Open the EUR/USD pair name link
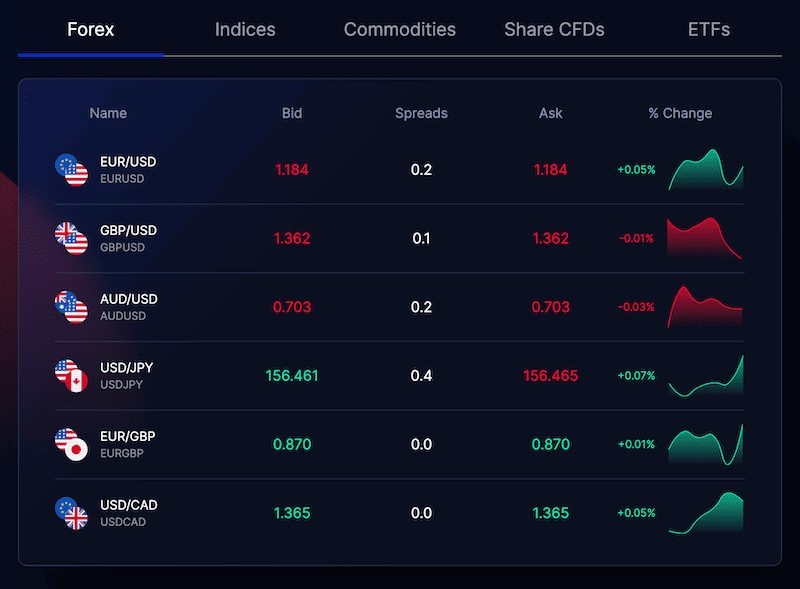 [x=128, y=162]
